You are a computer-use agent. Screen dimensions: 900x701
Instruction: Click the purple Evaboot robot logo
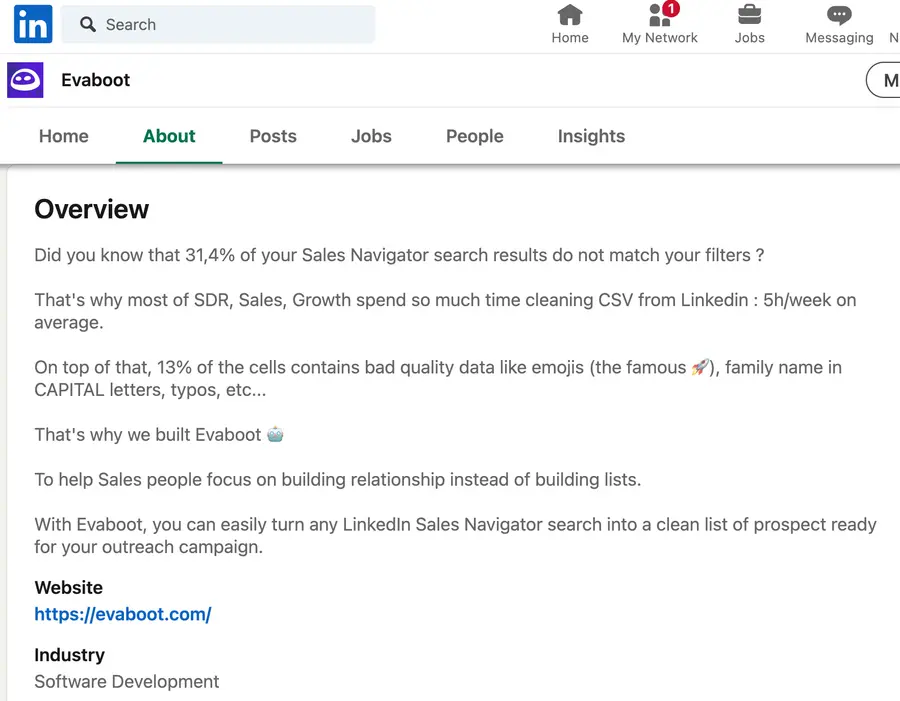[x=24, y=79]
